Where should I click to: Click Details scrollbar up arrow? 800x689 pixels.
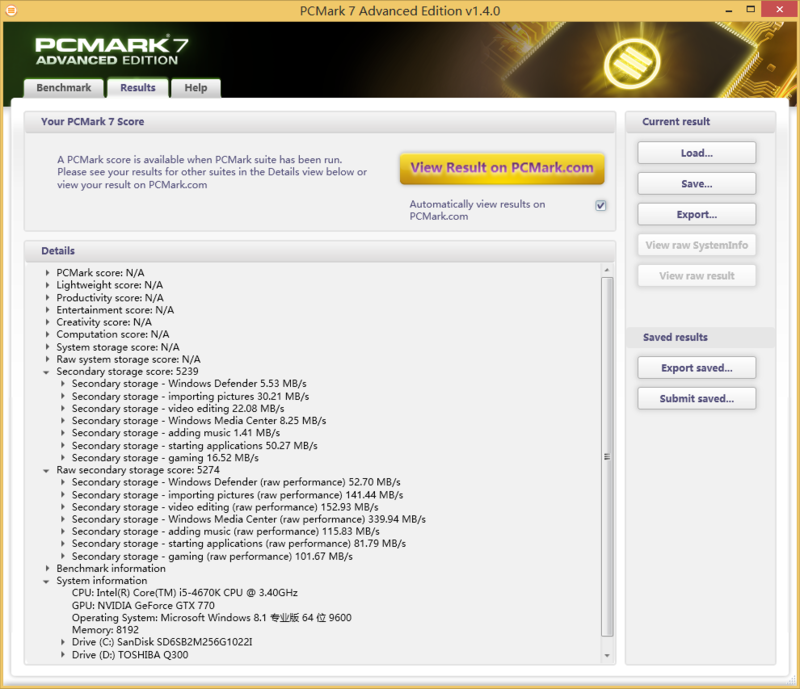point(607,270)
